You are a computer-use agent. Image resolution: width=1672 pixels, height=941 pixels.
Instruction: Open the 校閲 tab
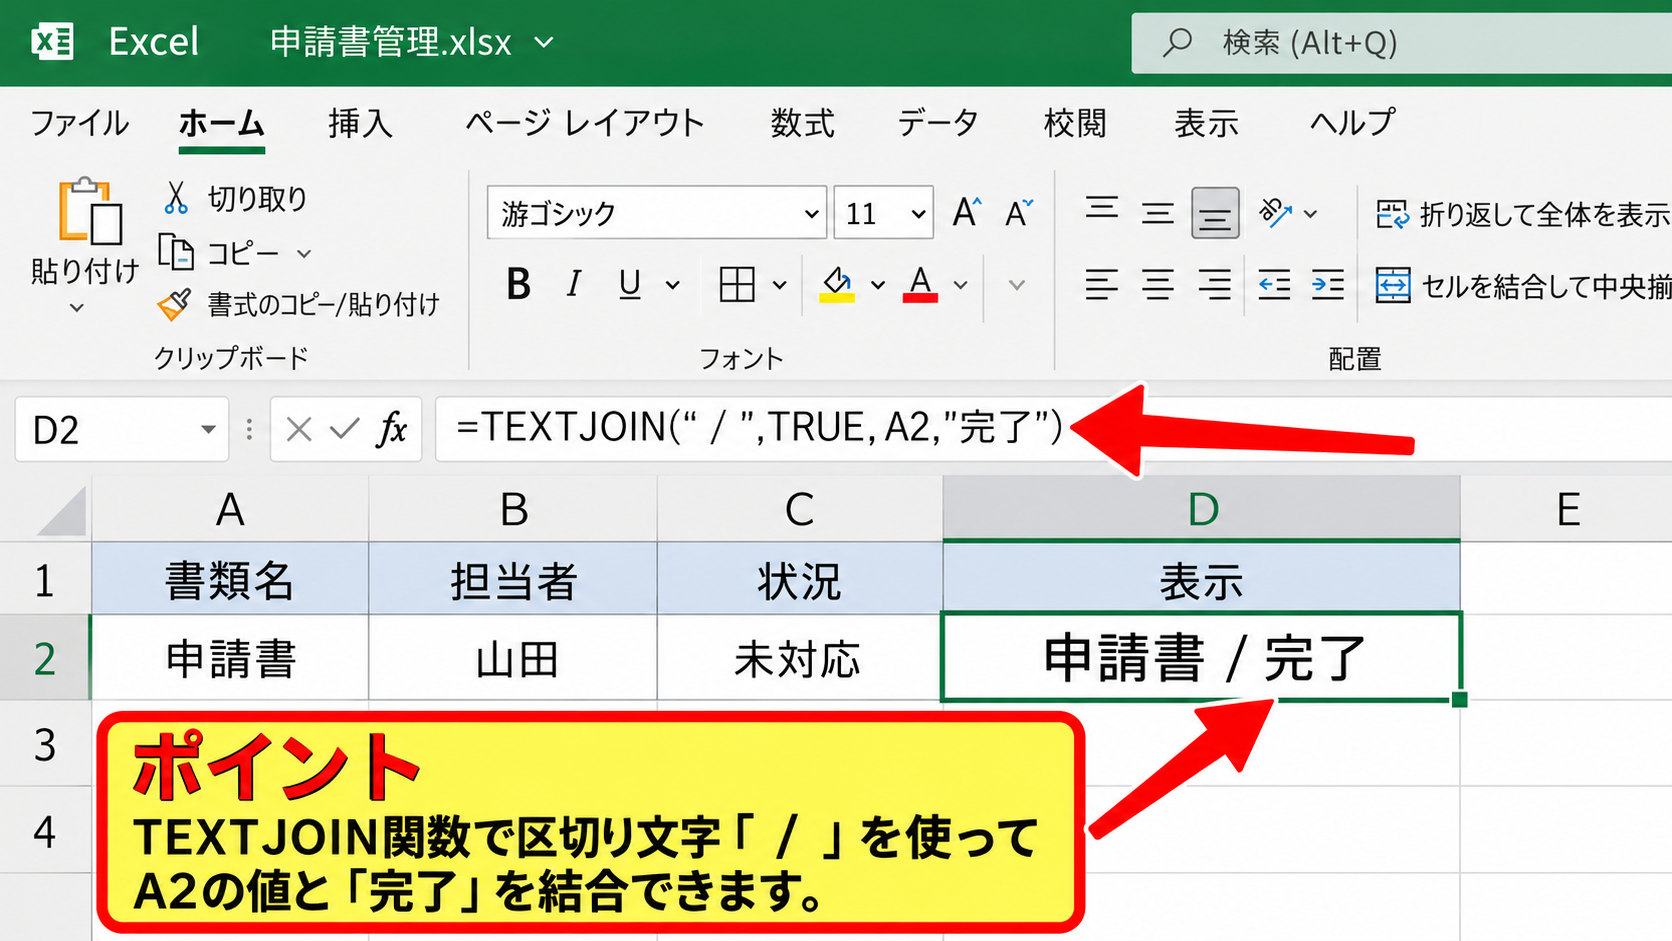[x=1075, y=123]
